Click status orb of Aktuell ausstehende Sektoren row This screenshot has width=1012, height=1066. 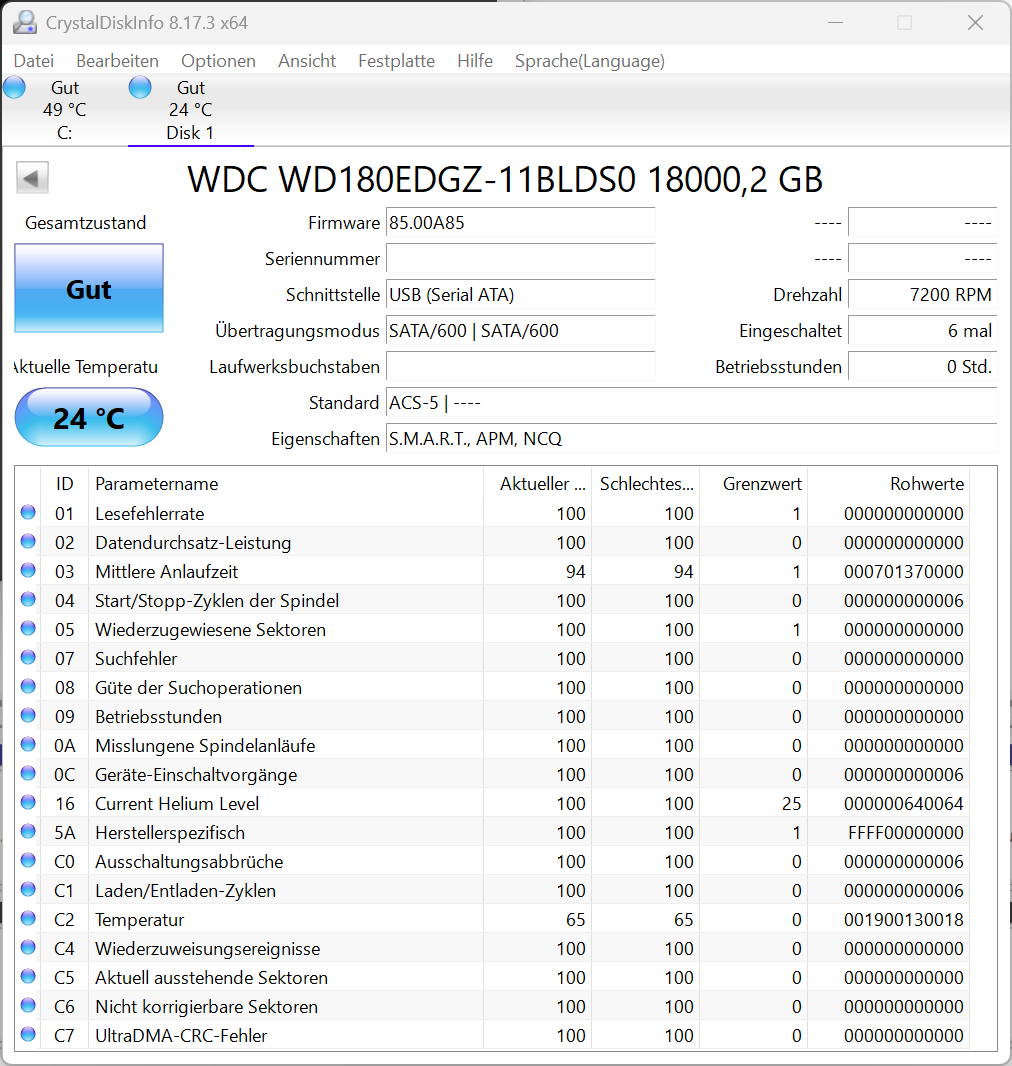(28, 977)
